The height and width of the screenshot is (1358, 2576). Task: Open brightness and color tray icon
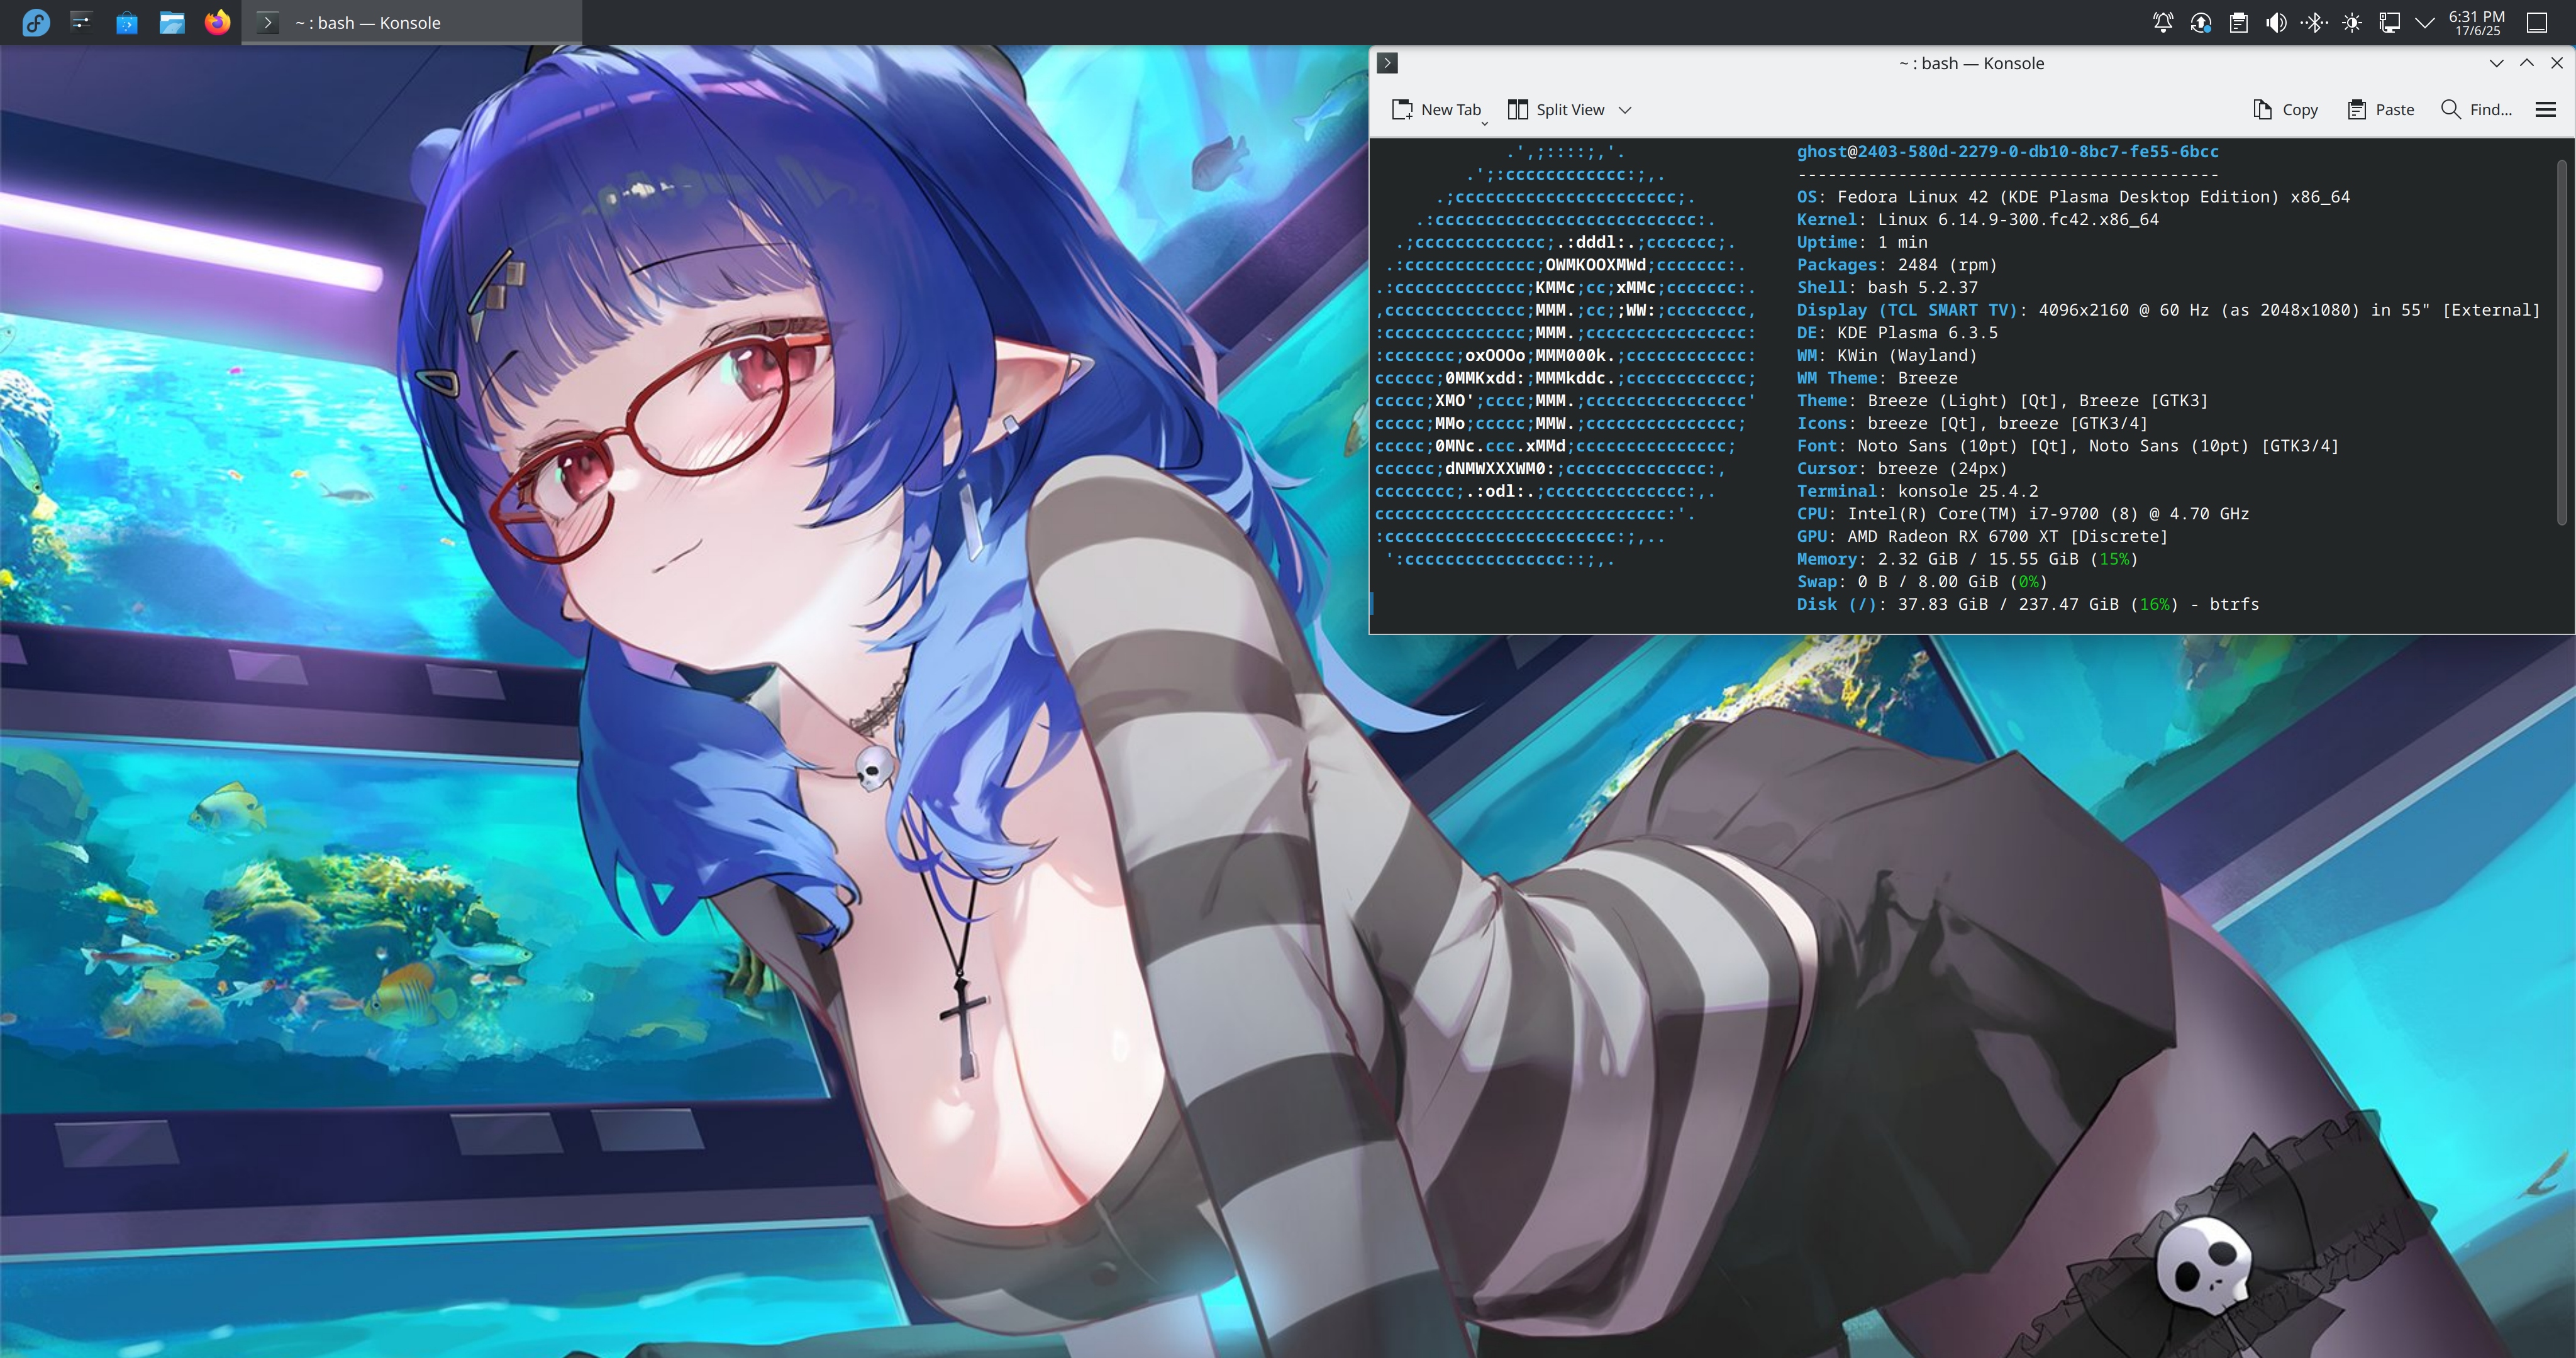click(2352, 22)
